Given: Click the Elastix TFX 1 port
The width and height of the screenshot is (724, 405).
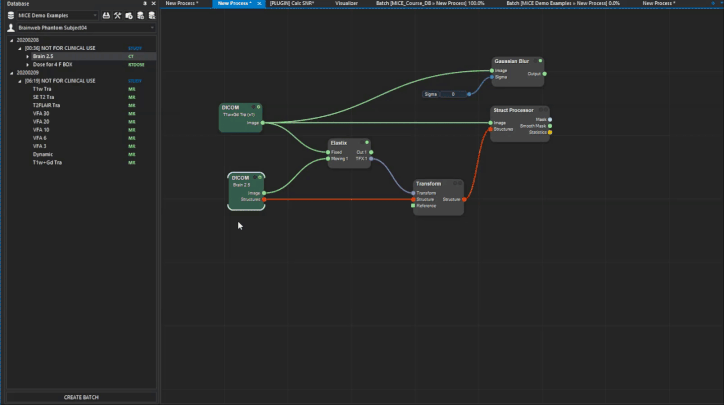Looking at the screenshot, I should click(x=371, y=159).
